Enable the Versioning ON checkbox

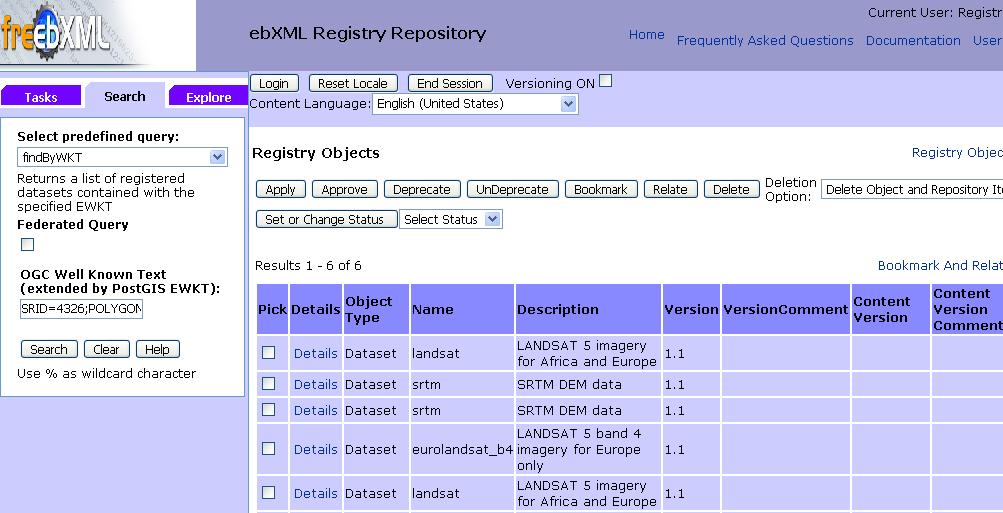(605, 82)
